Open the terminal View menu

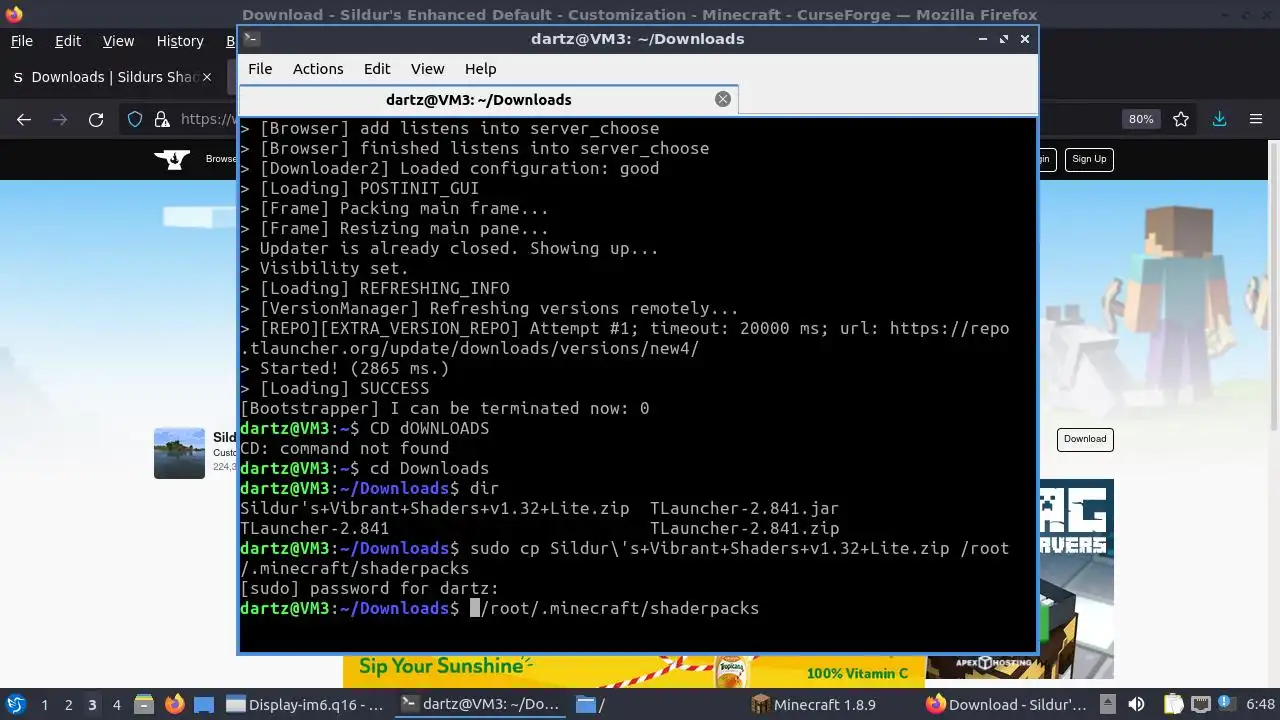[427, 69]
